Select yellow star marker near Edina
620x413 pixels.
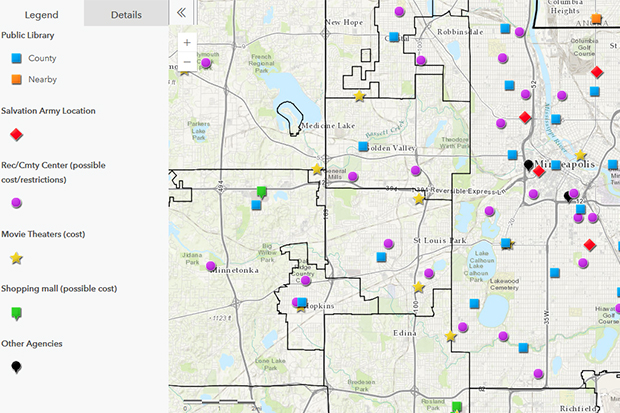click(x=451, y=336)
